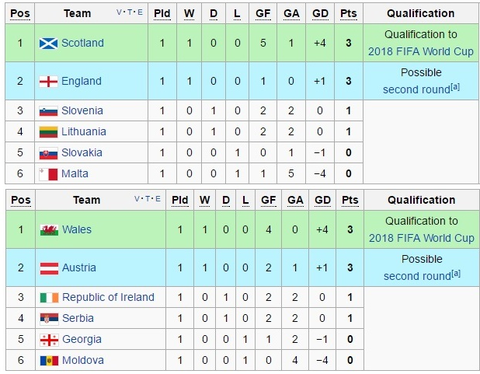Viewport: 480px width, 374px height.
Task: Click second round link in Austria row
Action: (417, 276)
